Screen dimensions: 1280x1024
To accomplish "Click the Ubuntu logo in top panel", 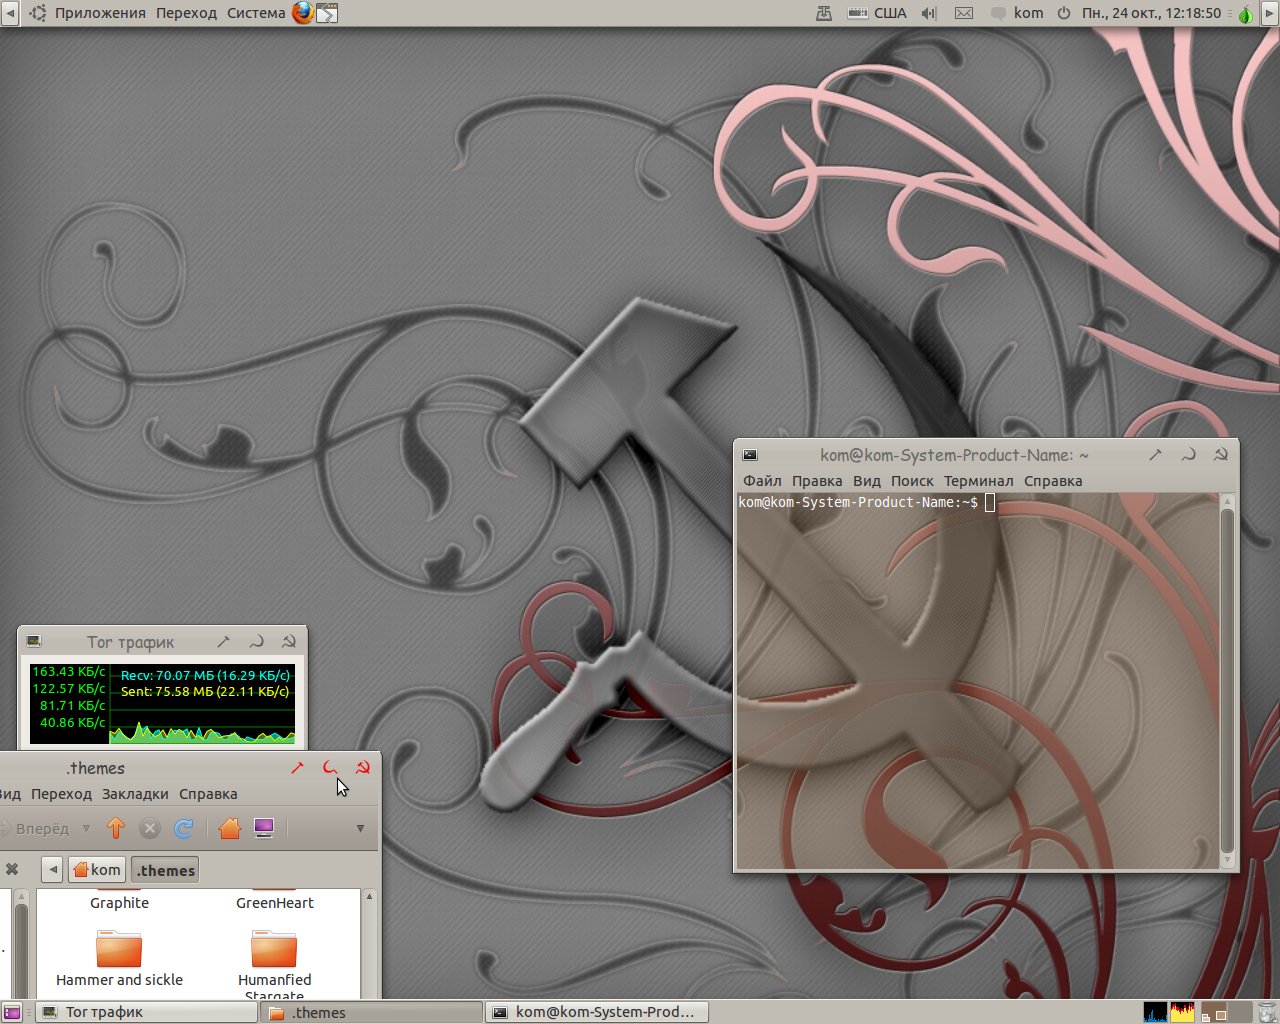I will tap(38, 13).
